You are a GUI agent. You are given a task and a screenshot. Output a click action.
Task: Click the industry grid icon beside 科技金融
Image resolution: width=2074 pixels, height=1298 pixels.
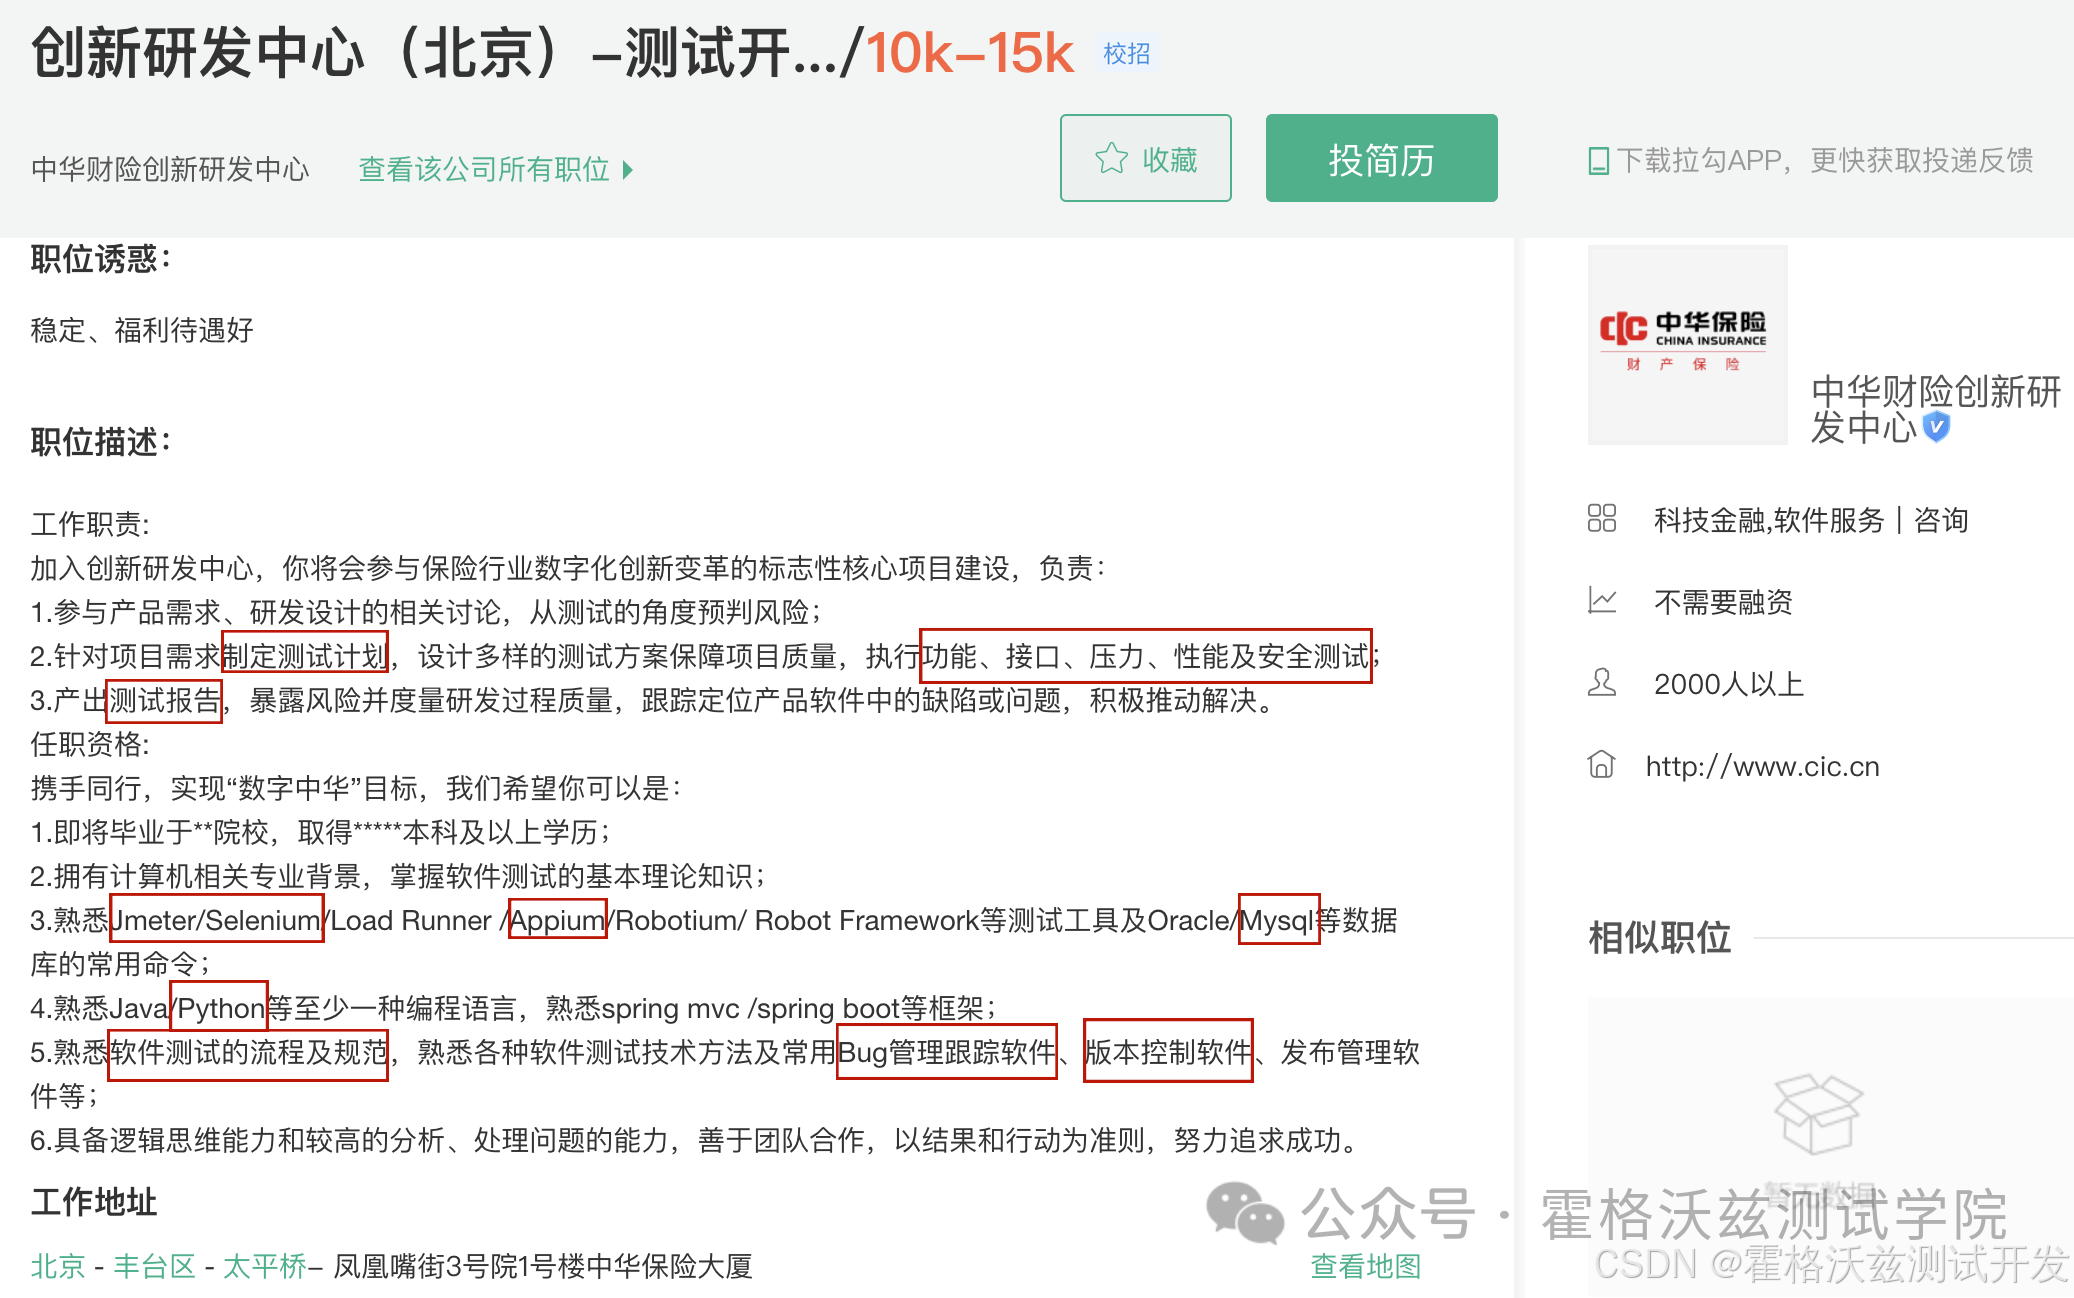point(1601,518)
